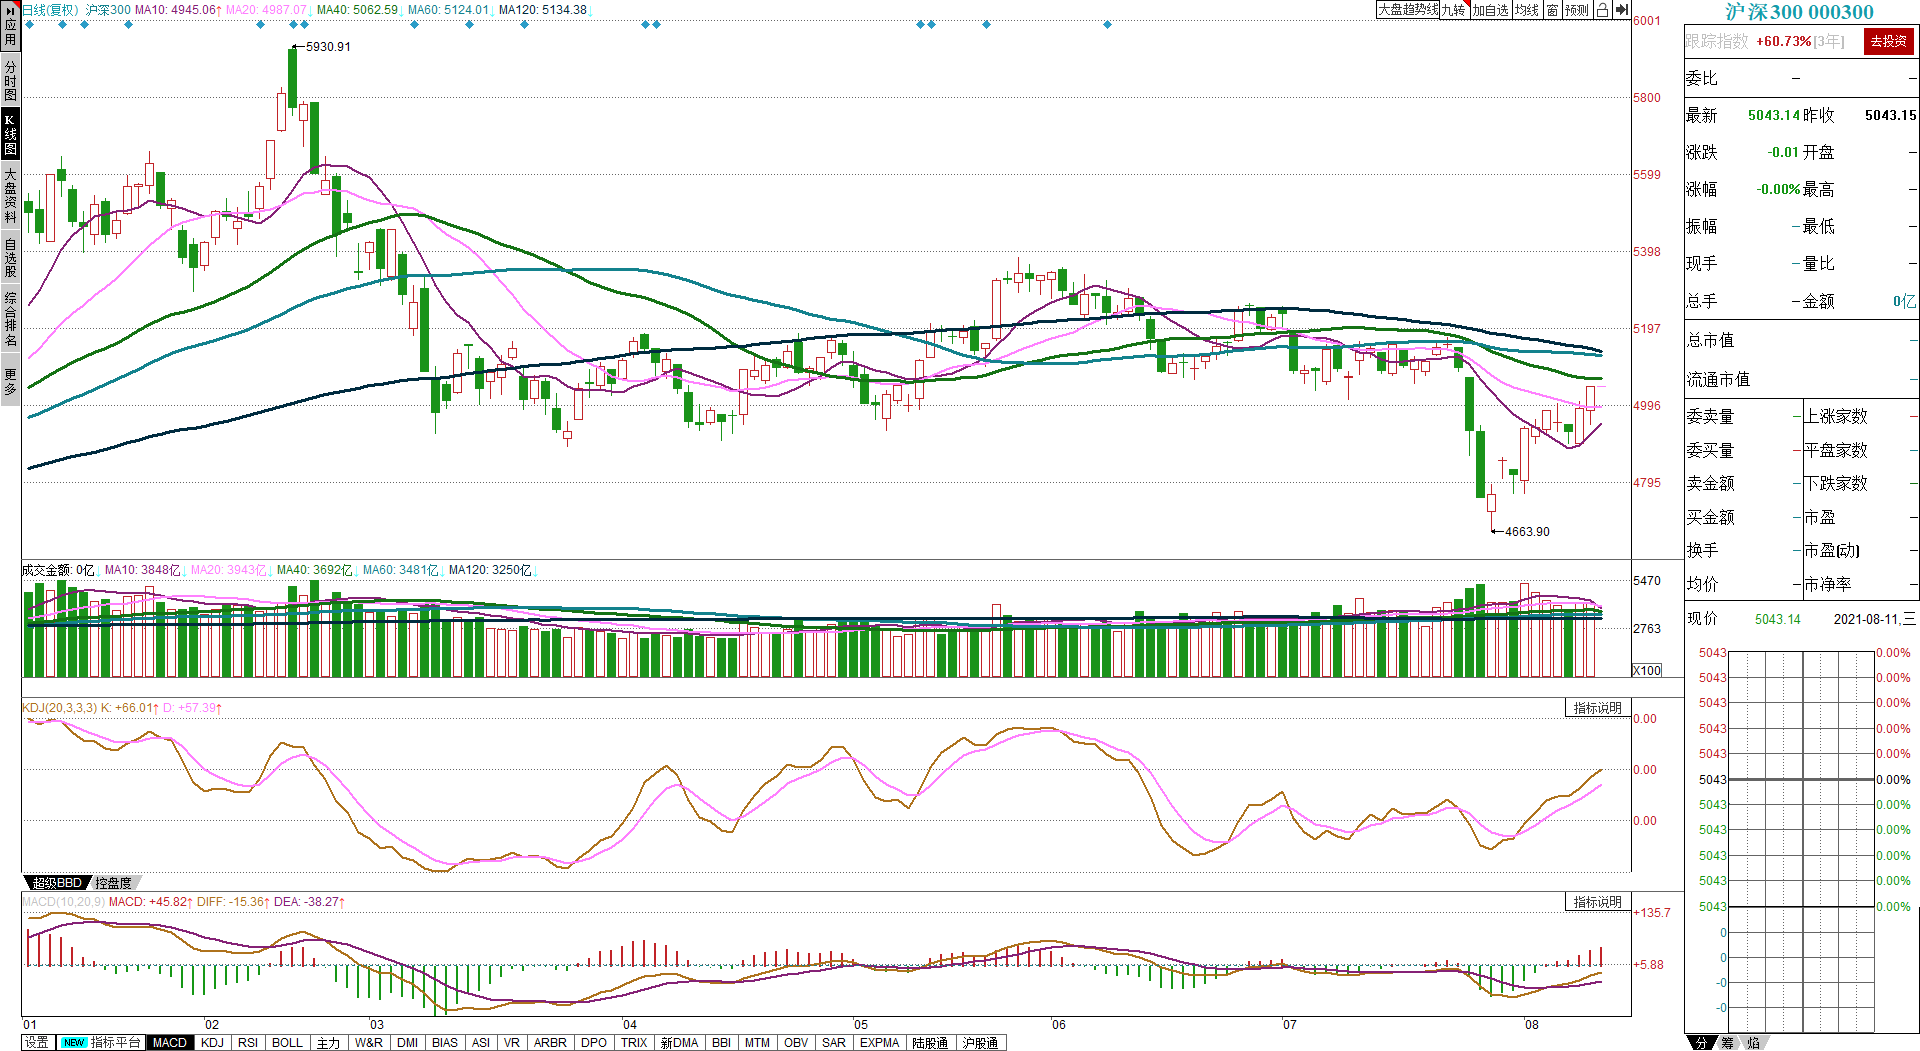The width and height of the screenshot is (1920, 1051).
Task: Switch to the 超级BBD tab
Action: pyautogui.click(x=57, y=883)
